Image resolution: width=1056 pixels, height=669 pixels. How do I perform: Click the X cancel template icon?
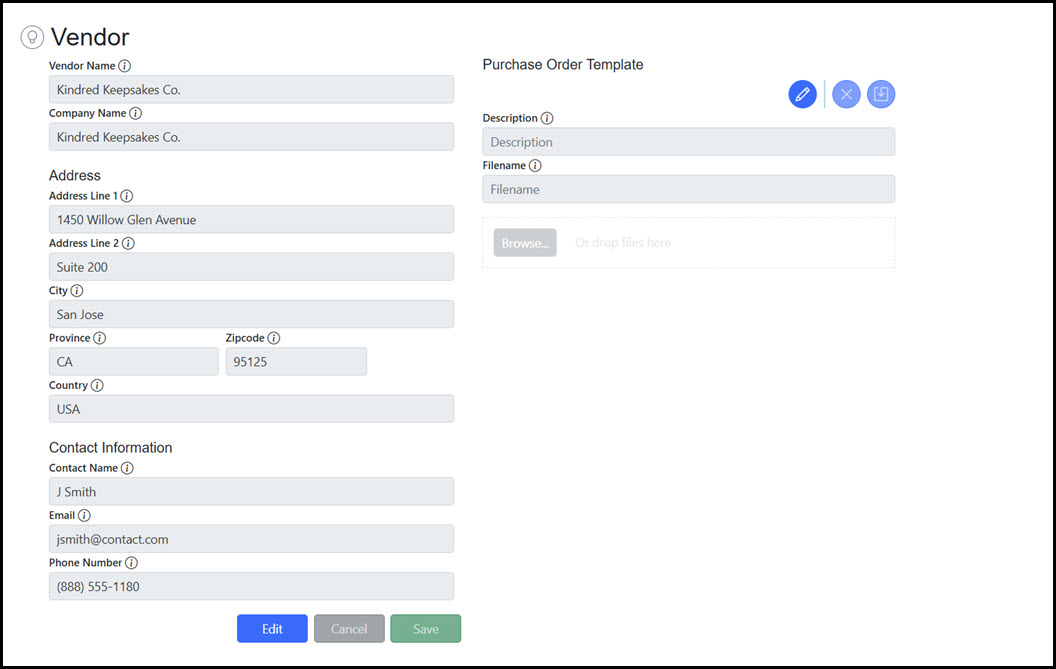(x=846, y=94)
